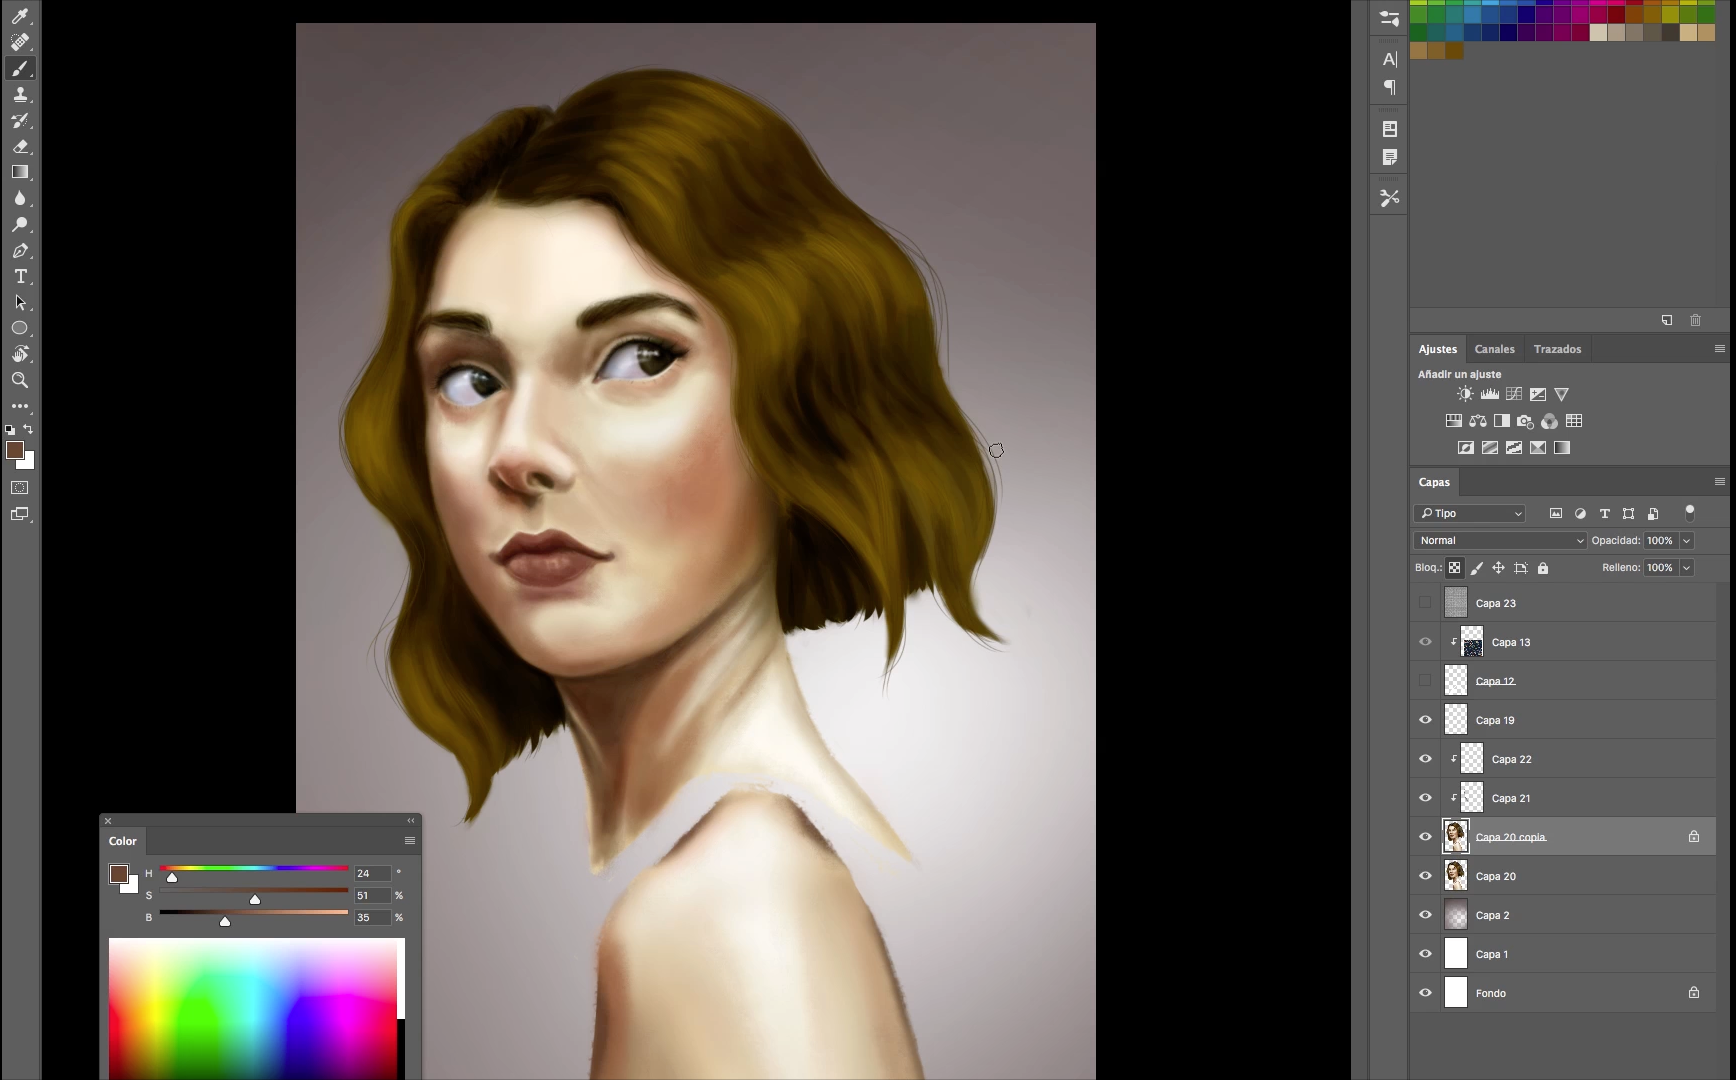1736x1080 pixels.
Task: Open the Paragraph panel icon
Action: coord(1389,87)
